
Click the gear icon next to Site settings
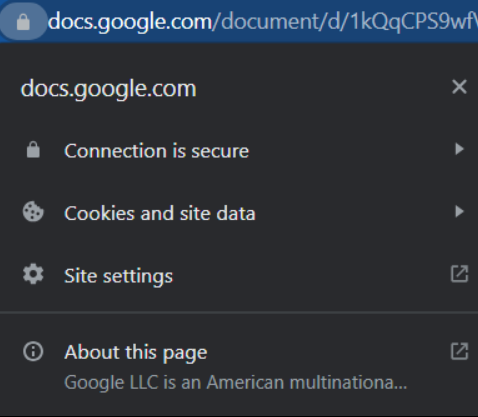coord(33,275)
